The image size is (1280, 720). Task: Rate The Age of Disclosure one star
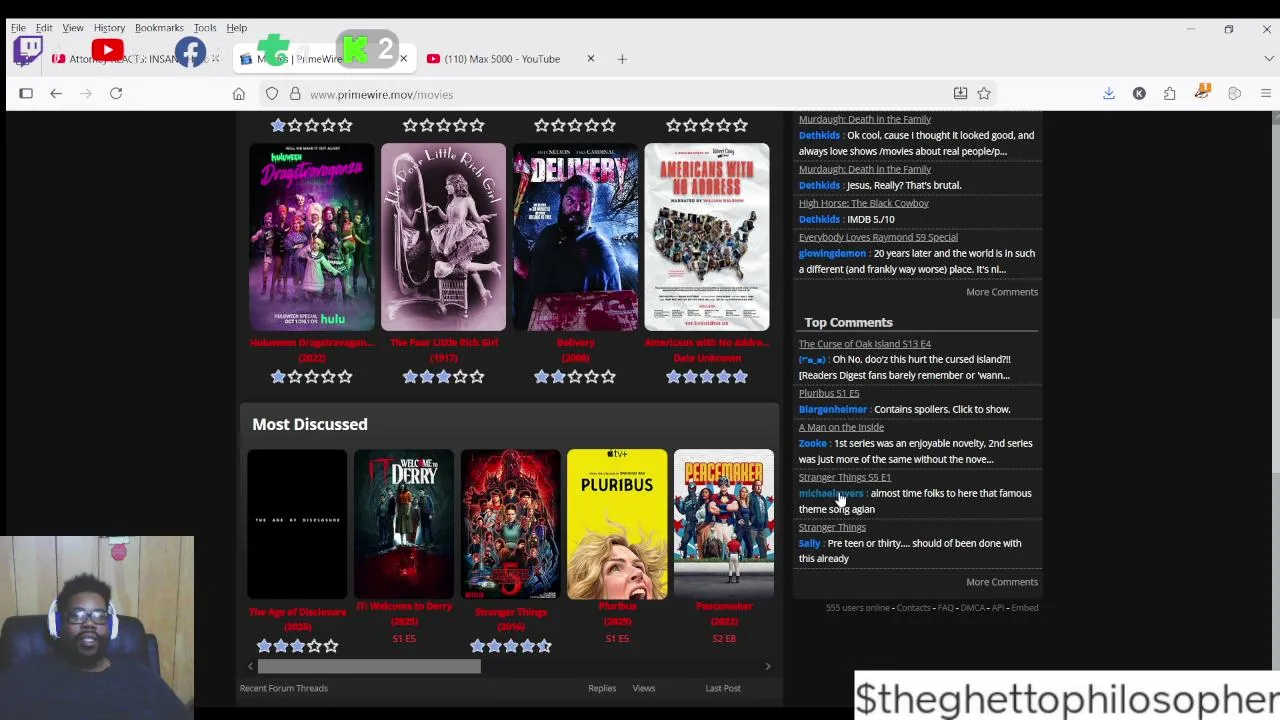[x=264, y=646]
